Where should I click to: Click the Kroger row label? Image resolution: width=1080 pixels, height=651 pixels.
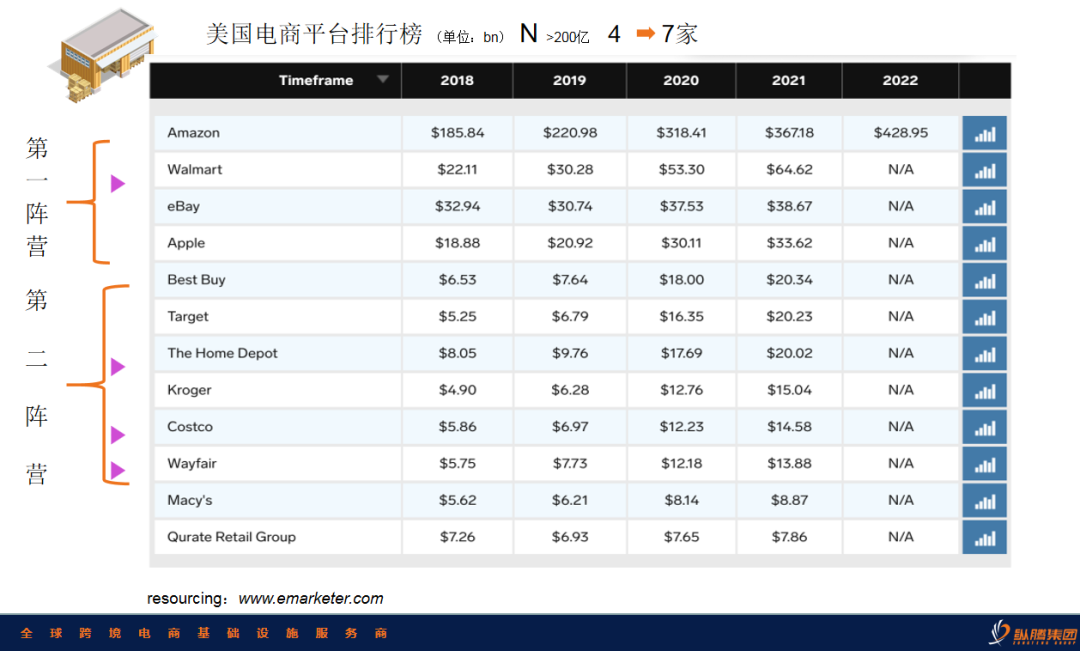tap(189, 389)
